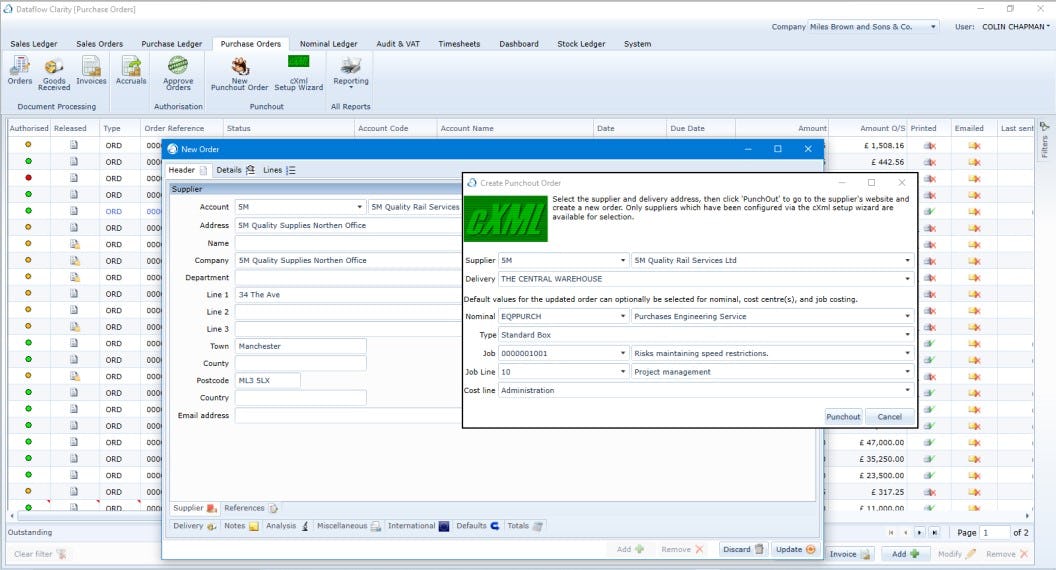Go to first page of results
1056x570 pixels.
tap(891, 532)
